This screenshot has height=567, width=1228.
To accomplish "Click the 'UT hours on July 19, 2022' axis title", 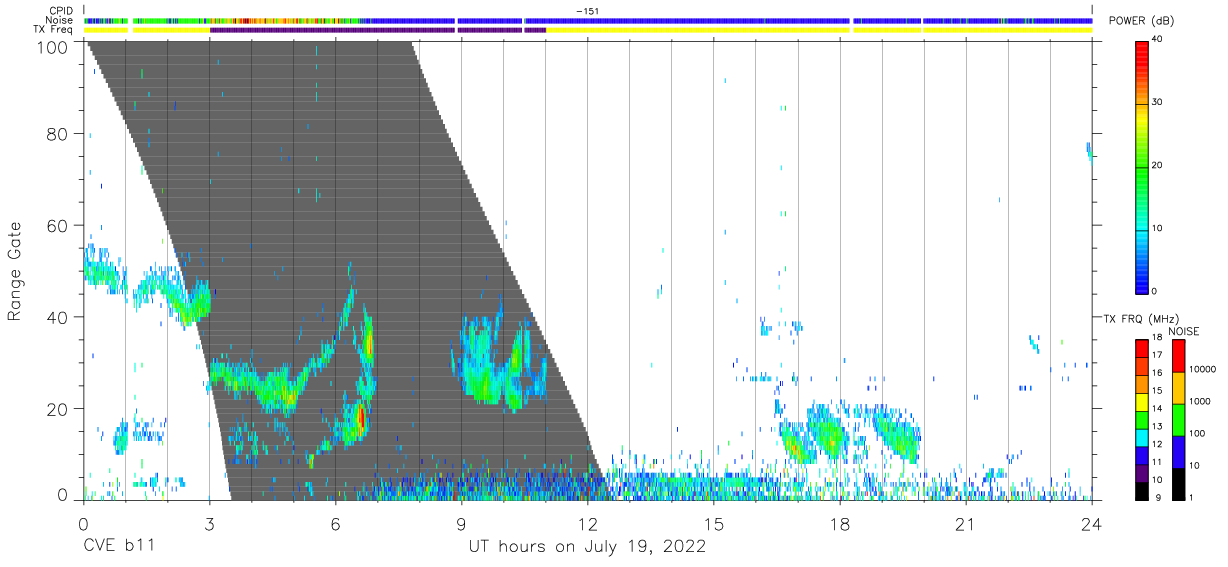I will pyautogui.click(x=587, y=547).
